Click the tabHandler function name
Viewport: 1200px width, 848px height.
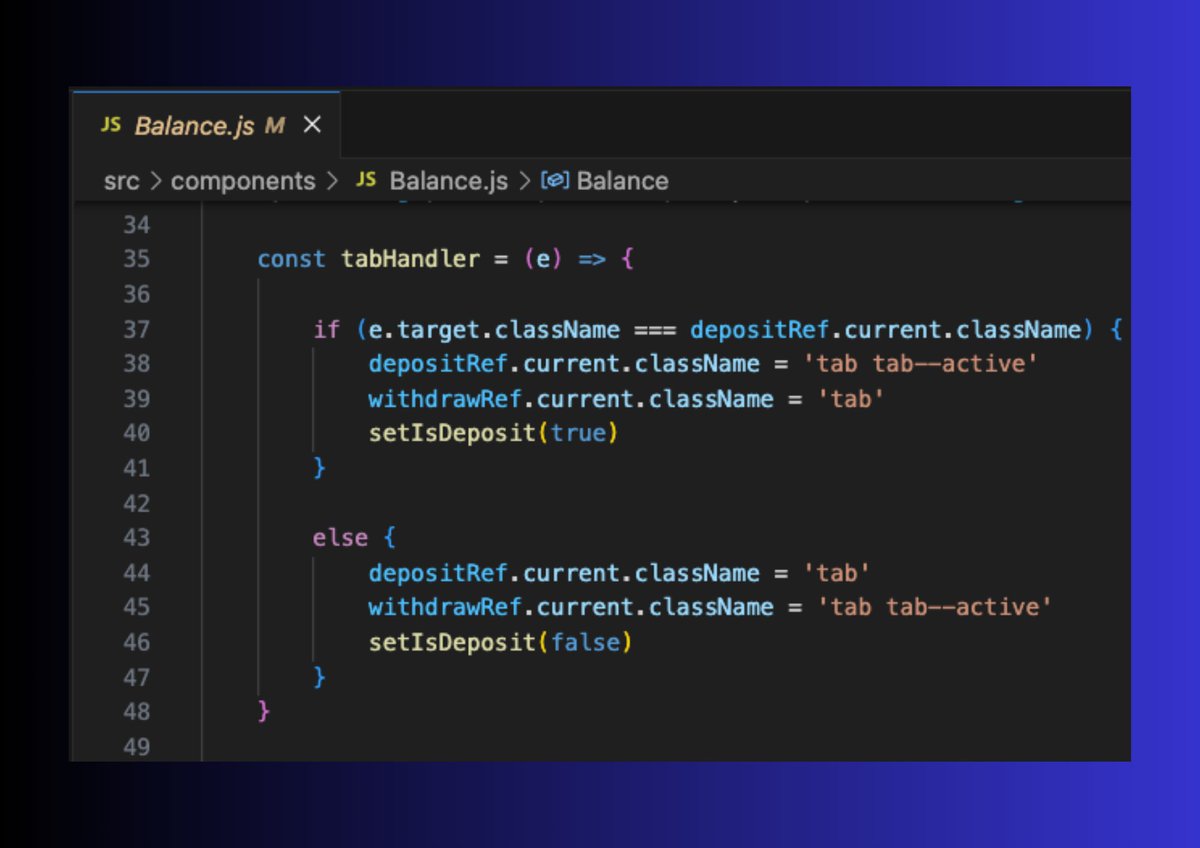(411, 259)
